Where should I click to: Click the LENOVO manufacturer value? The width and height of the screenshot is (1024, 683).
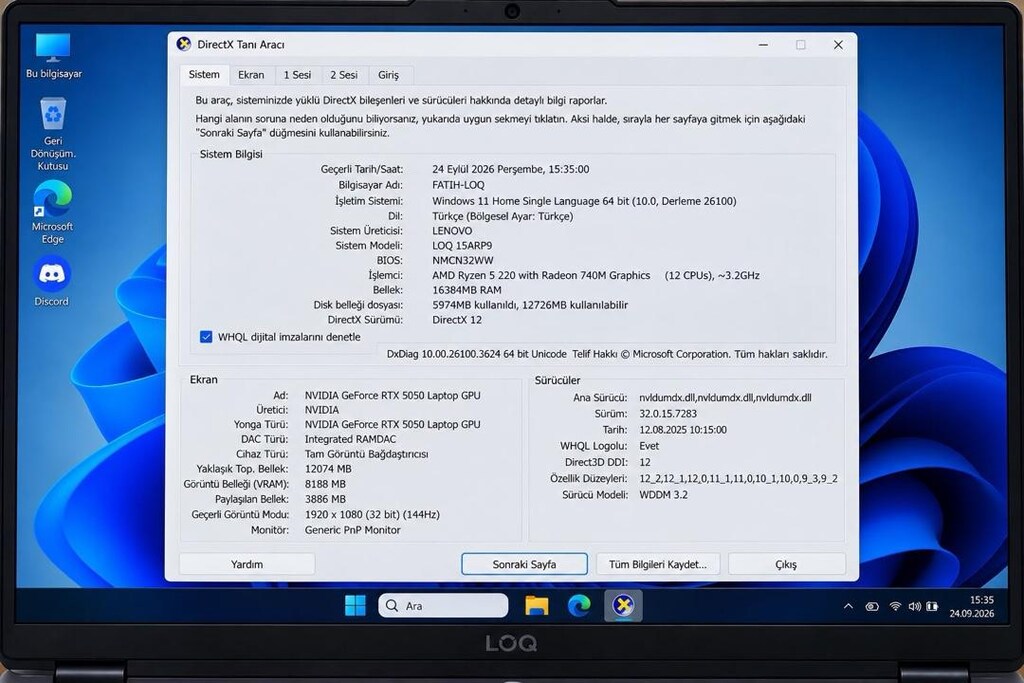[x=452, y=230]
